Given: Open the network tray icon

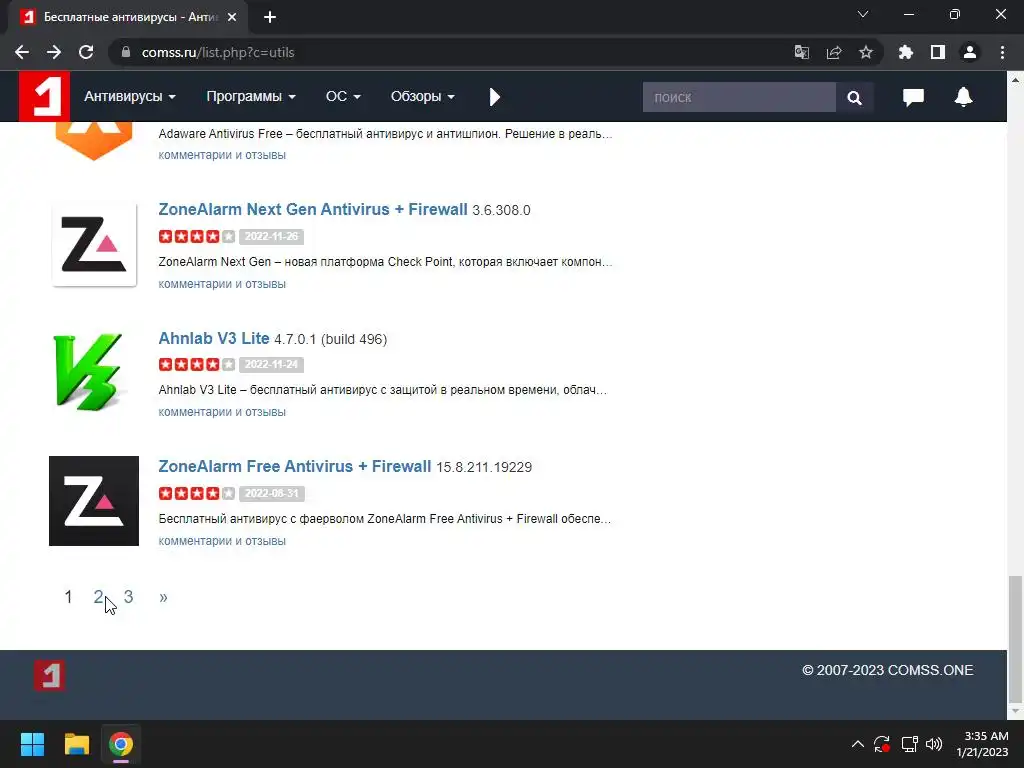Looking at the screenshot, I should click(x=909, y=744).
